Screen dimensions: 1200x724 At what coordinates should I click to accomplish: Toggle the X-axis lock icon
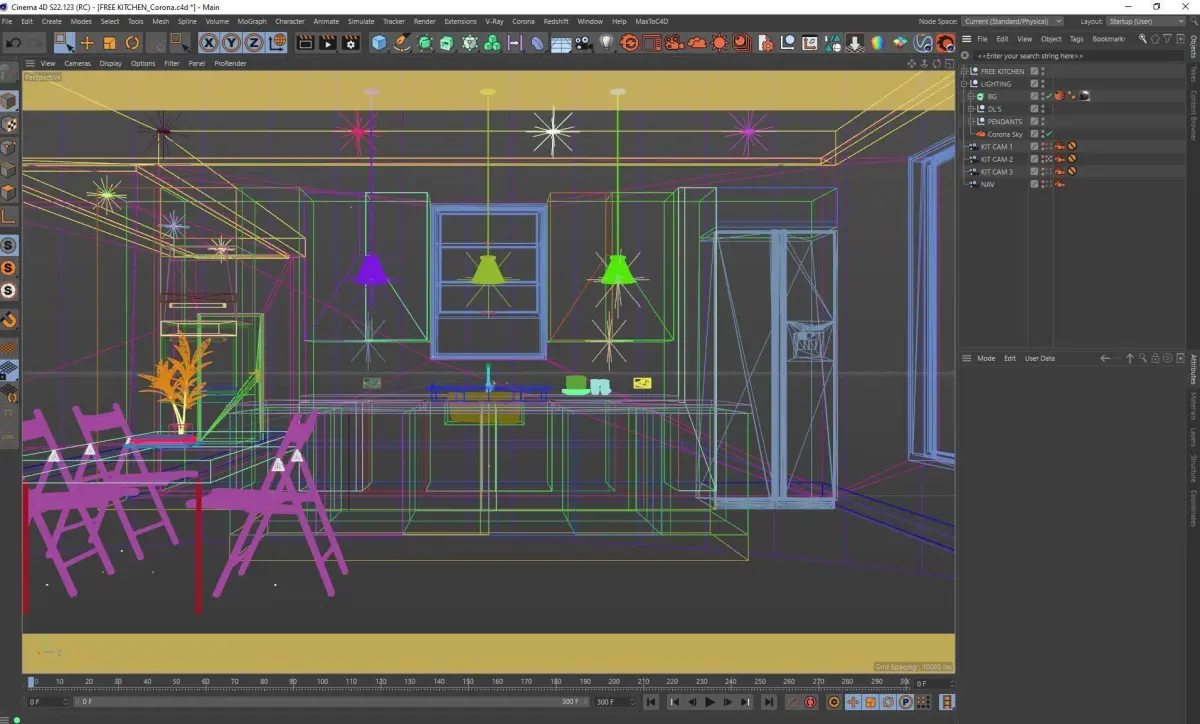pos(208,42)
